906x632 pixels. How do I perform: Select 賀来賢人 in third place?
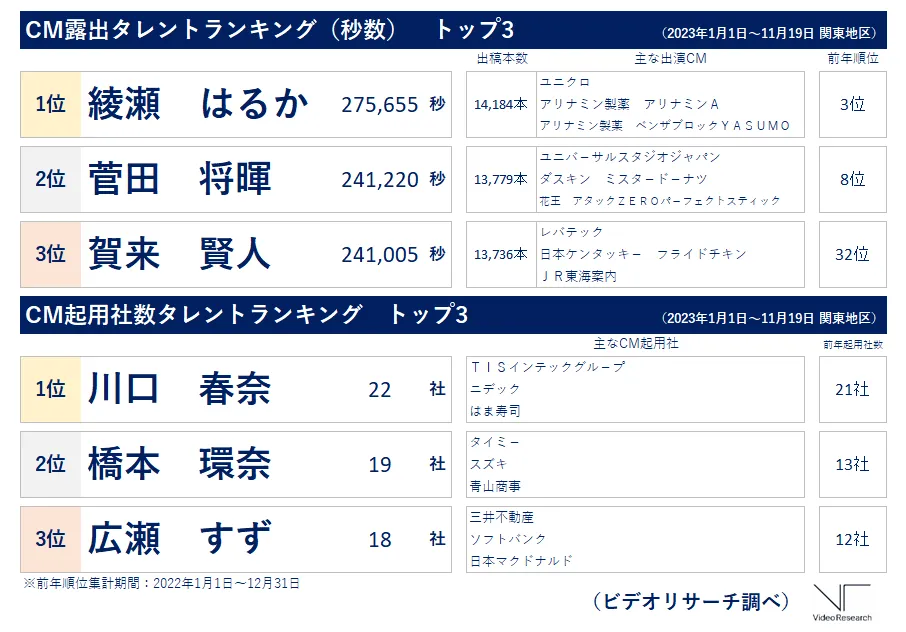[x=179, y=254]
